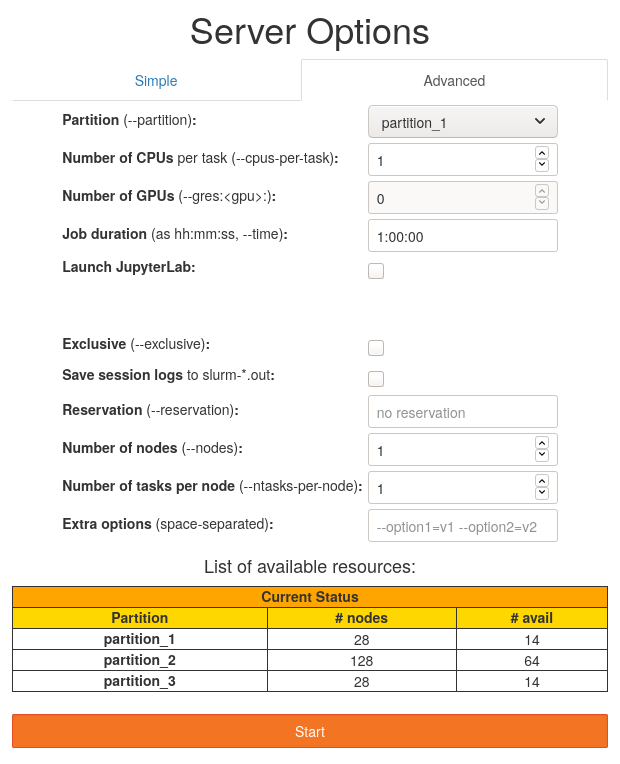The width and height of the screenshot is (620, 764).
Task: Toggle the Save session logs checkbox
Action: tap(376, 379)
